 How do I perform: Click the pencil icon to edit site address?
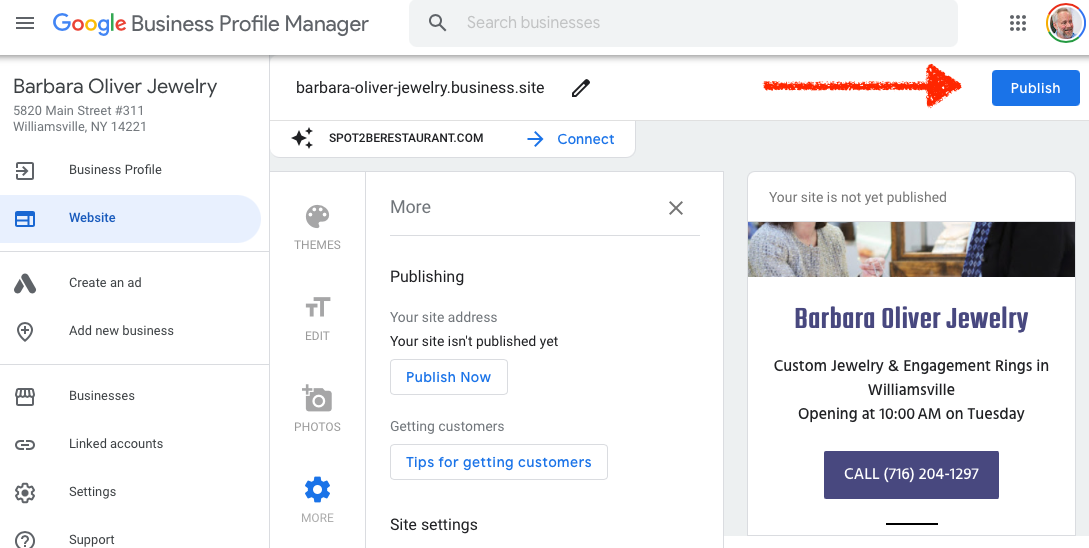coord(581,88)
